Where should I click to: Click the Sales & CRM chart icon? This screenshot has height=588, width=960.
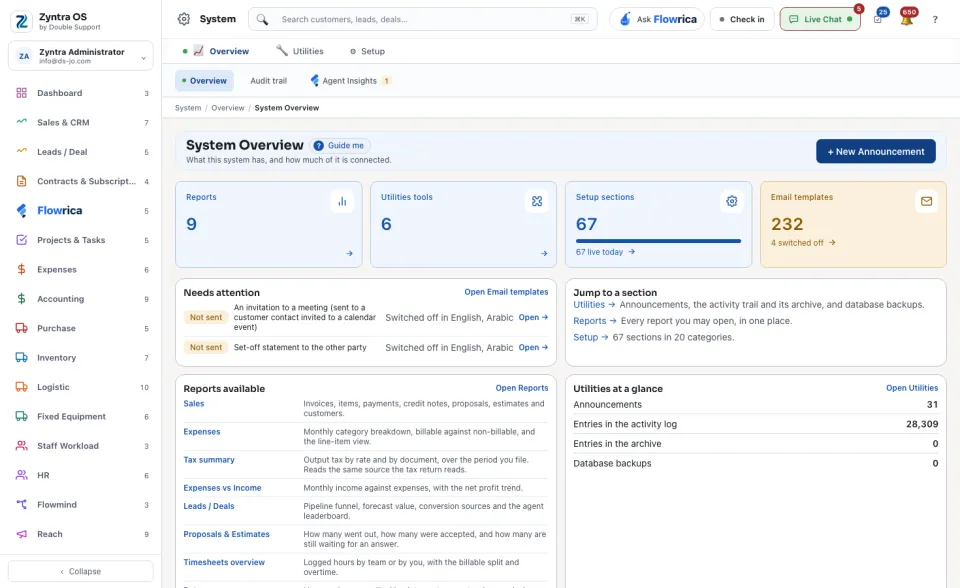(21, 121)
